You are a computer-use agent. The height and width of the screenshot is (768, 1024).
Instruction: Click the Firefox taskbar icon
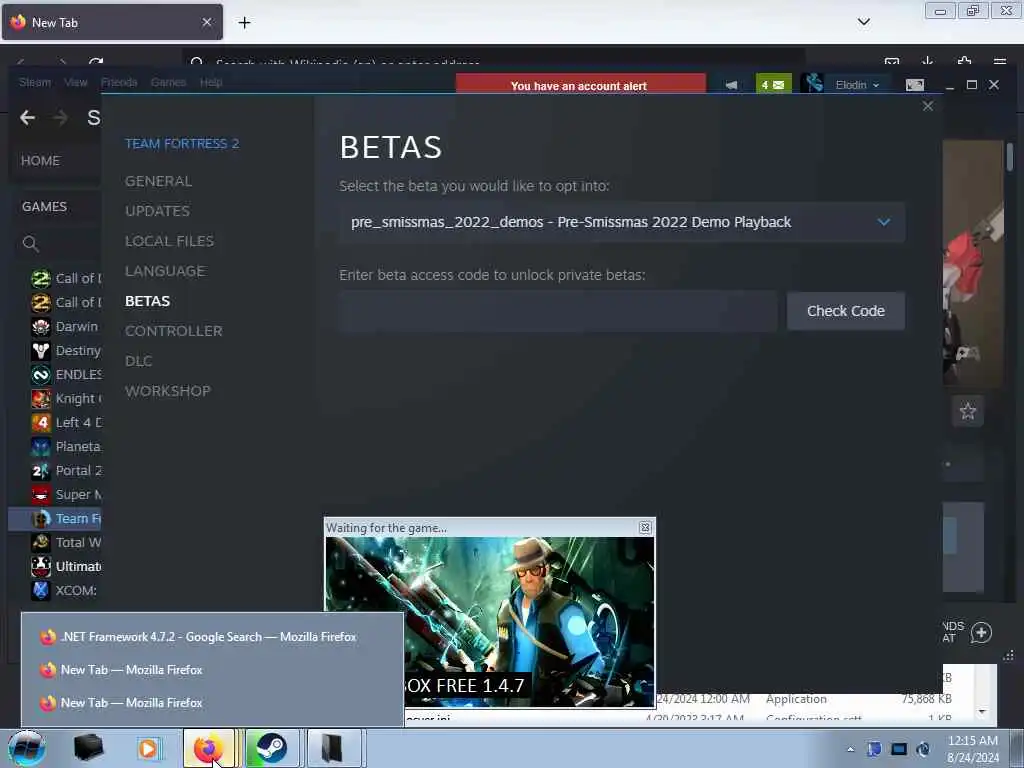[x=208, y=748]
